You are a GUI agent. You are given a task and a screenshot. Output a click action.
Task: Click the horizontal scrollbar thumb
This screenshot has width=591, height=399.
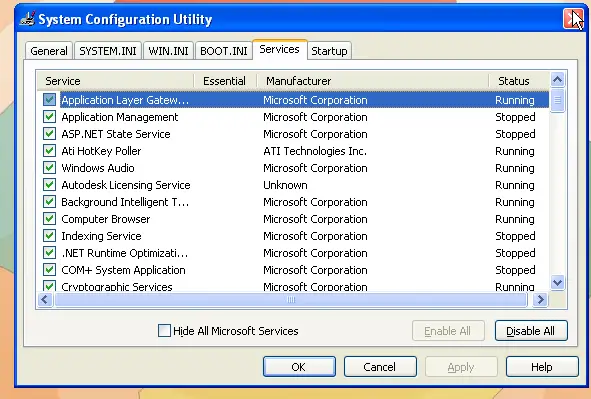[291, 300]
